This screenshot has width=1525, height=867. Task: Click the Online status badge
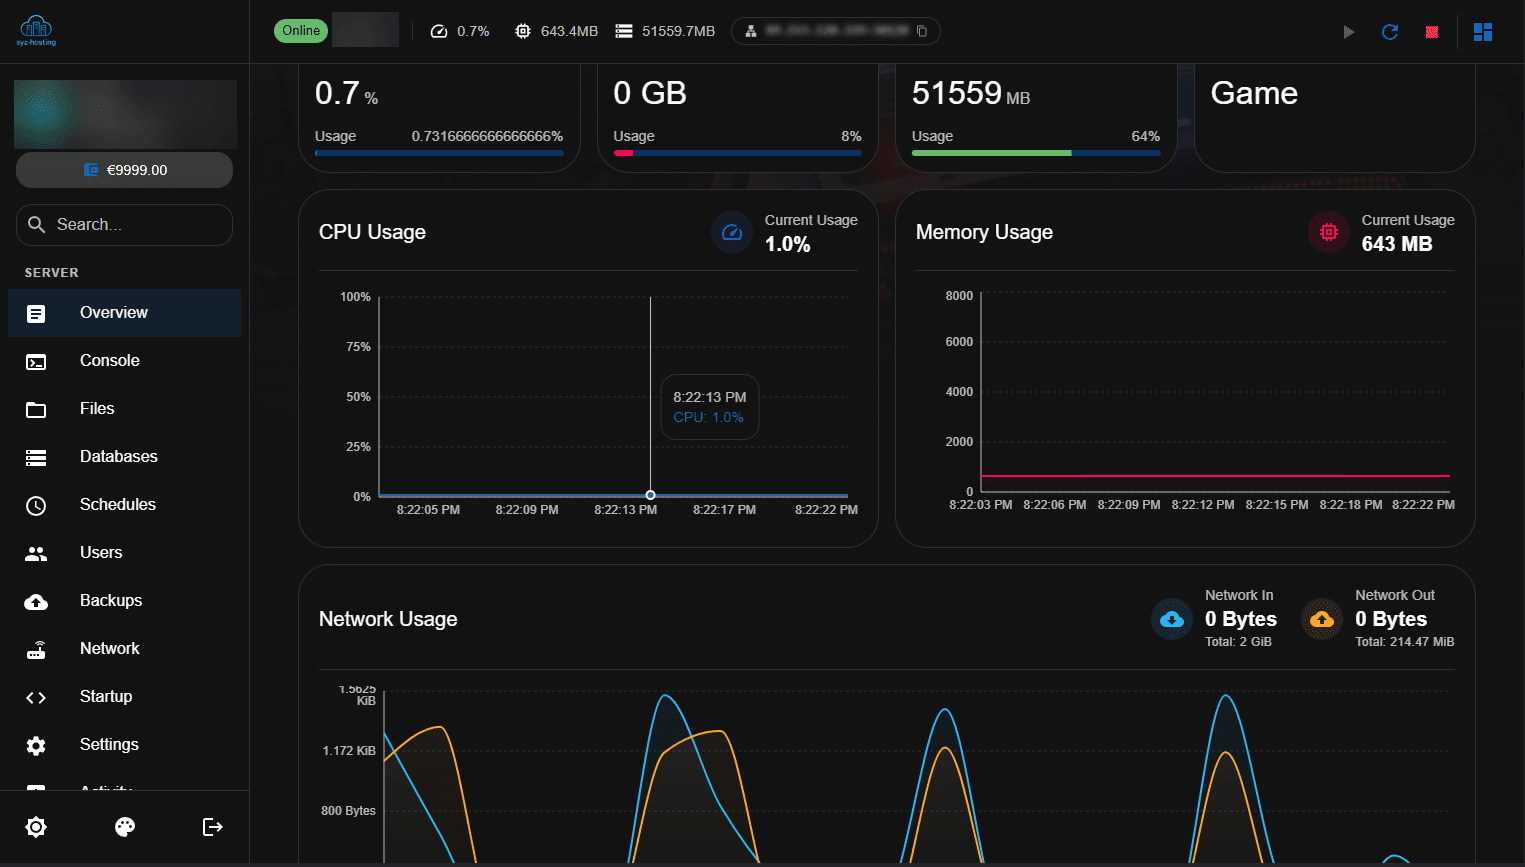click(x=301, y=31)
